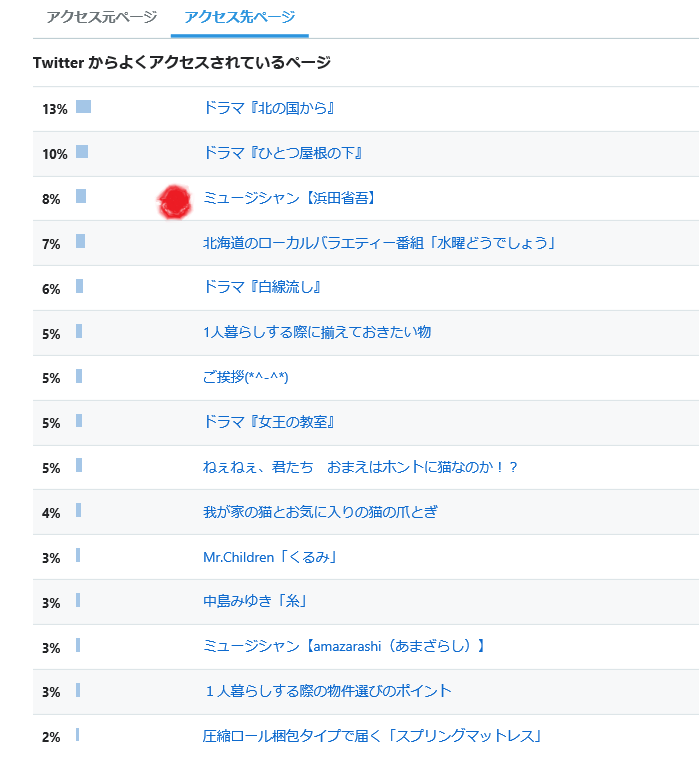Screen dimensions: 699x769
Task: Open the ドラマ『白線流し』 link
Action: pyautogui.click(x=262, y=287)
